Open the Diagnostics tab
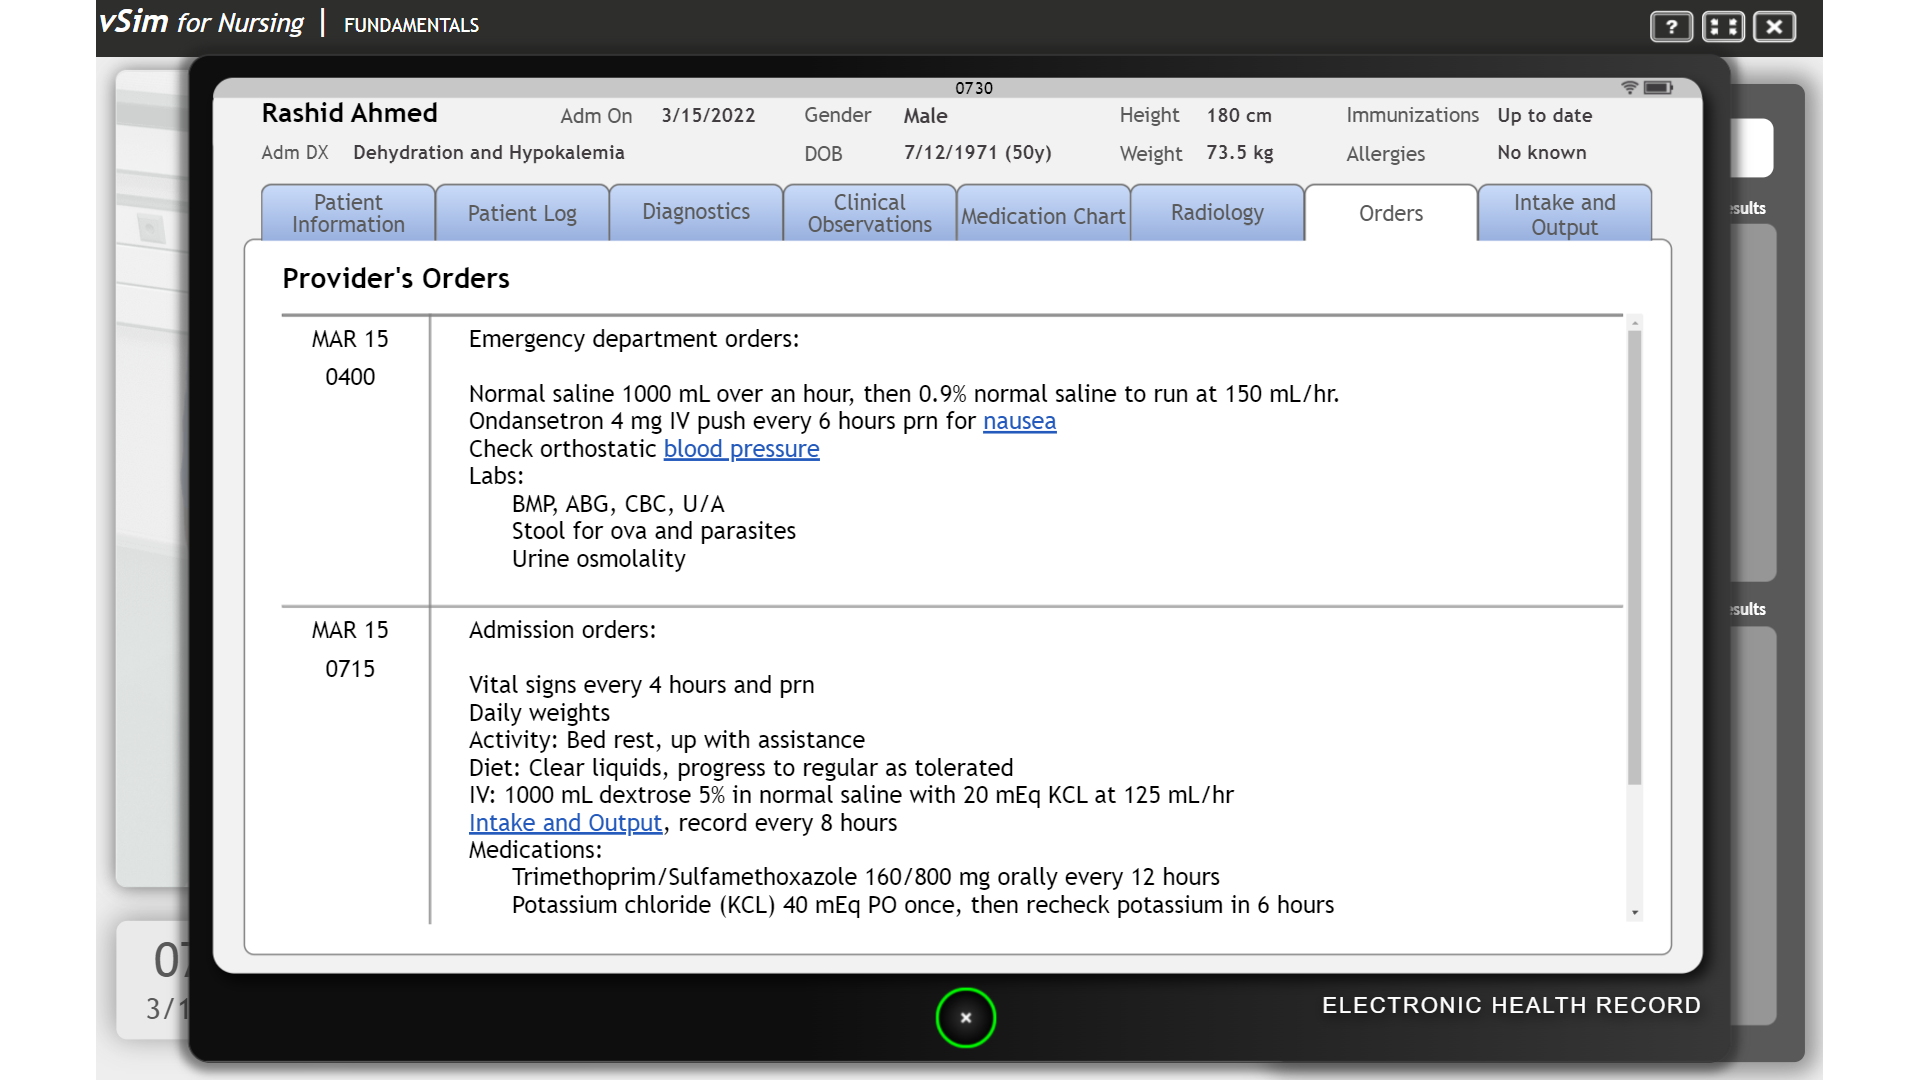This screenshot has height=1080, width=1920. 696,213
